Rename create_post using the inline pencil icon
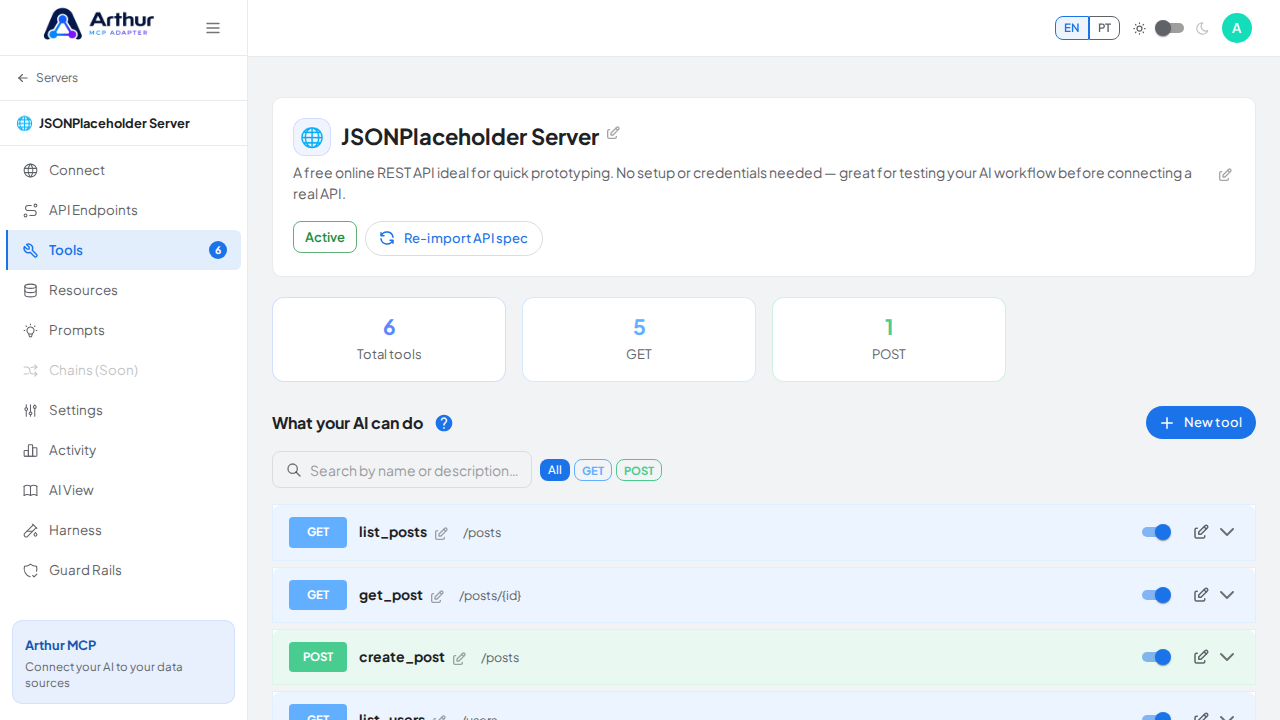Image resolution: width=1280 pixels, height=720 pixels. [459, 659]
